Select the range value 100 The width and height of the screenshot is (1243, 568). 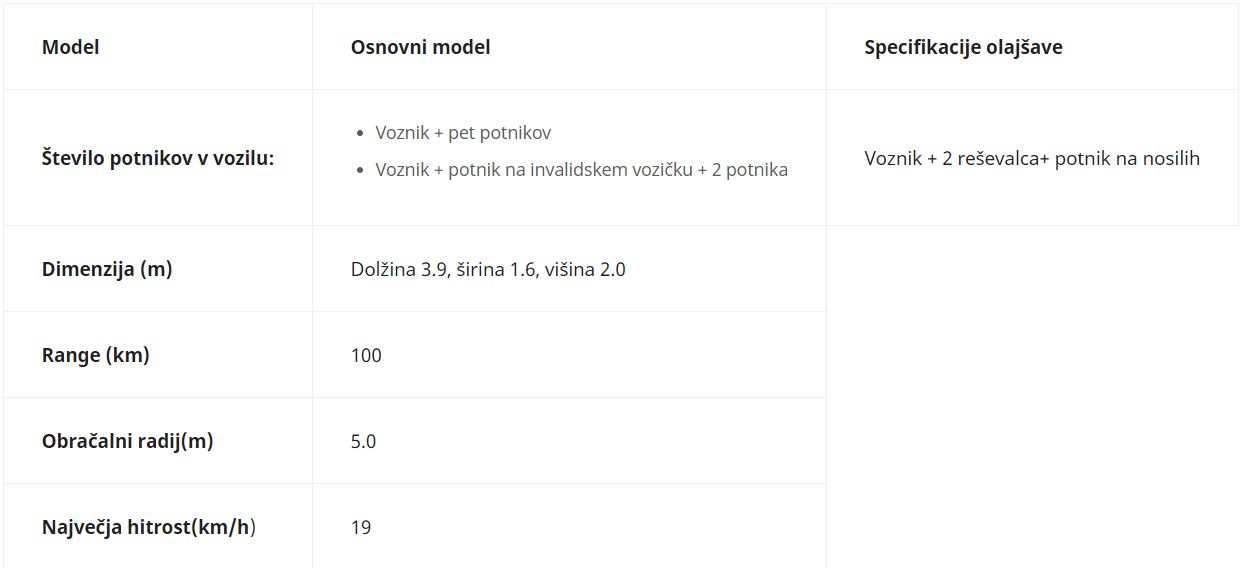(366, 355)
